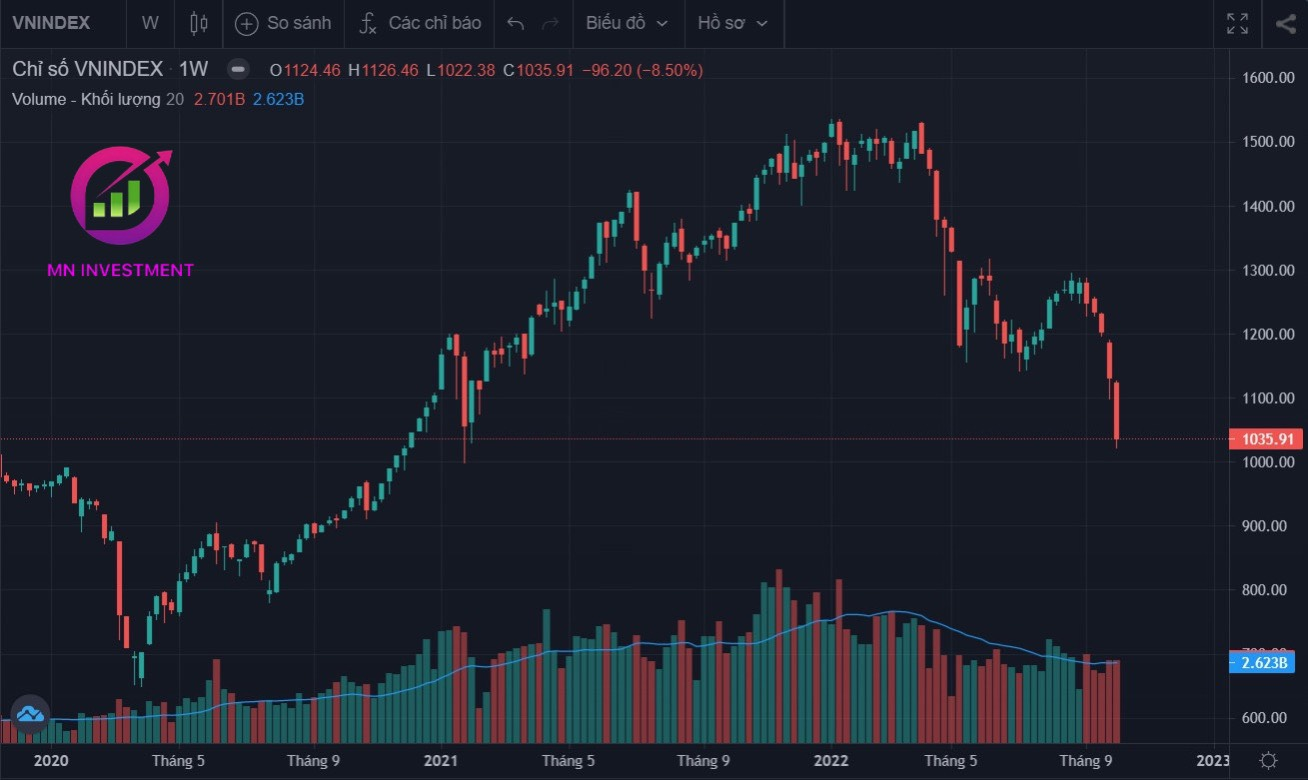Open the Các chỉ báo indicators menu
The height and width of the screenshot is (780, 1308).
coord(419,23)
